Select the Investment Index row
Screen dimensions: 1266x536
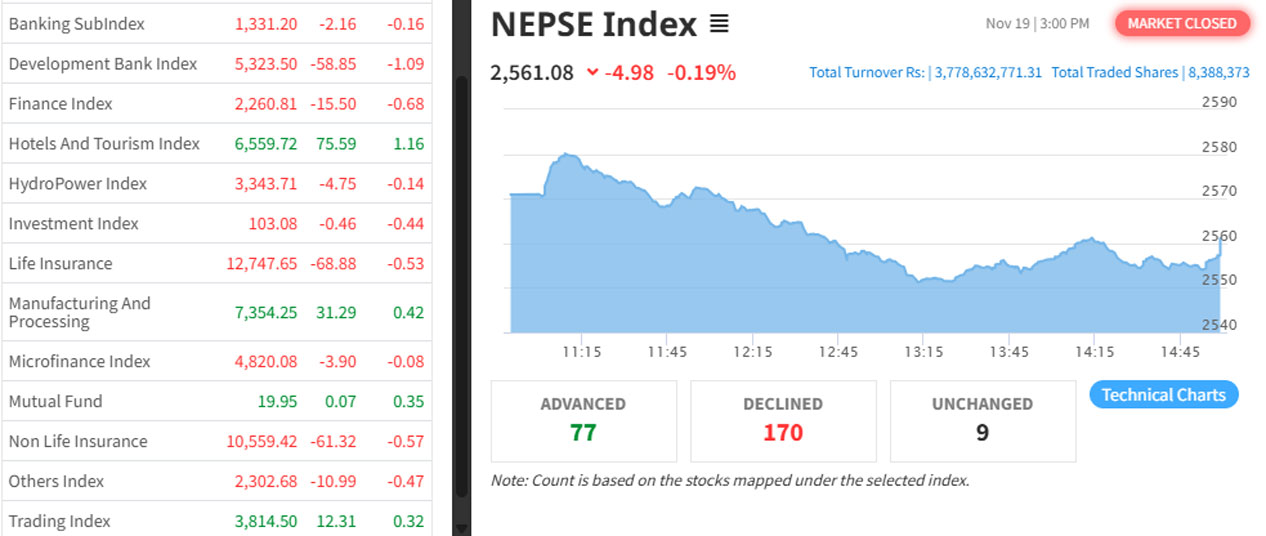pyautogui.click(x=74, y=224)
